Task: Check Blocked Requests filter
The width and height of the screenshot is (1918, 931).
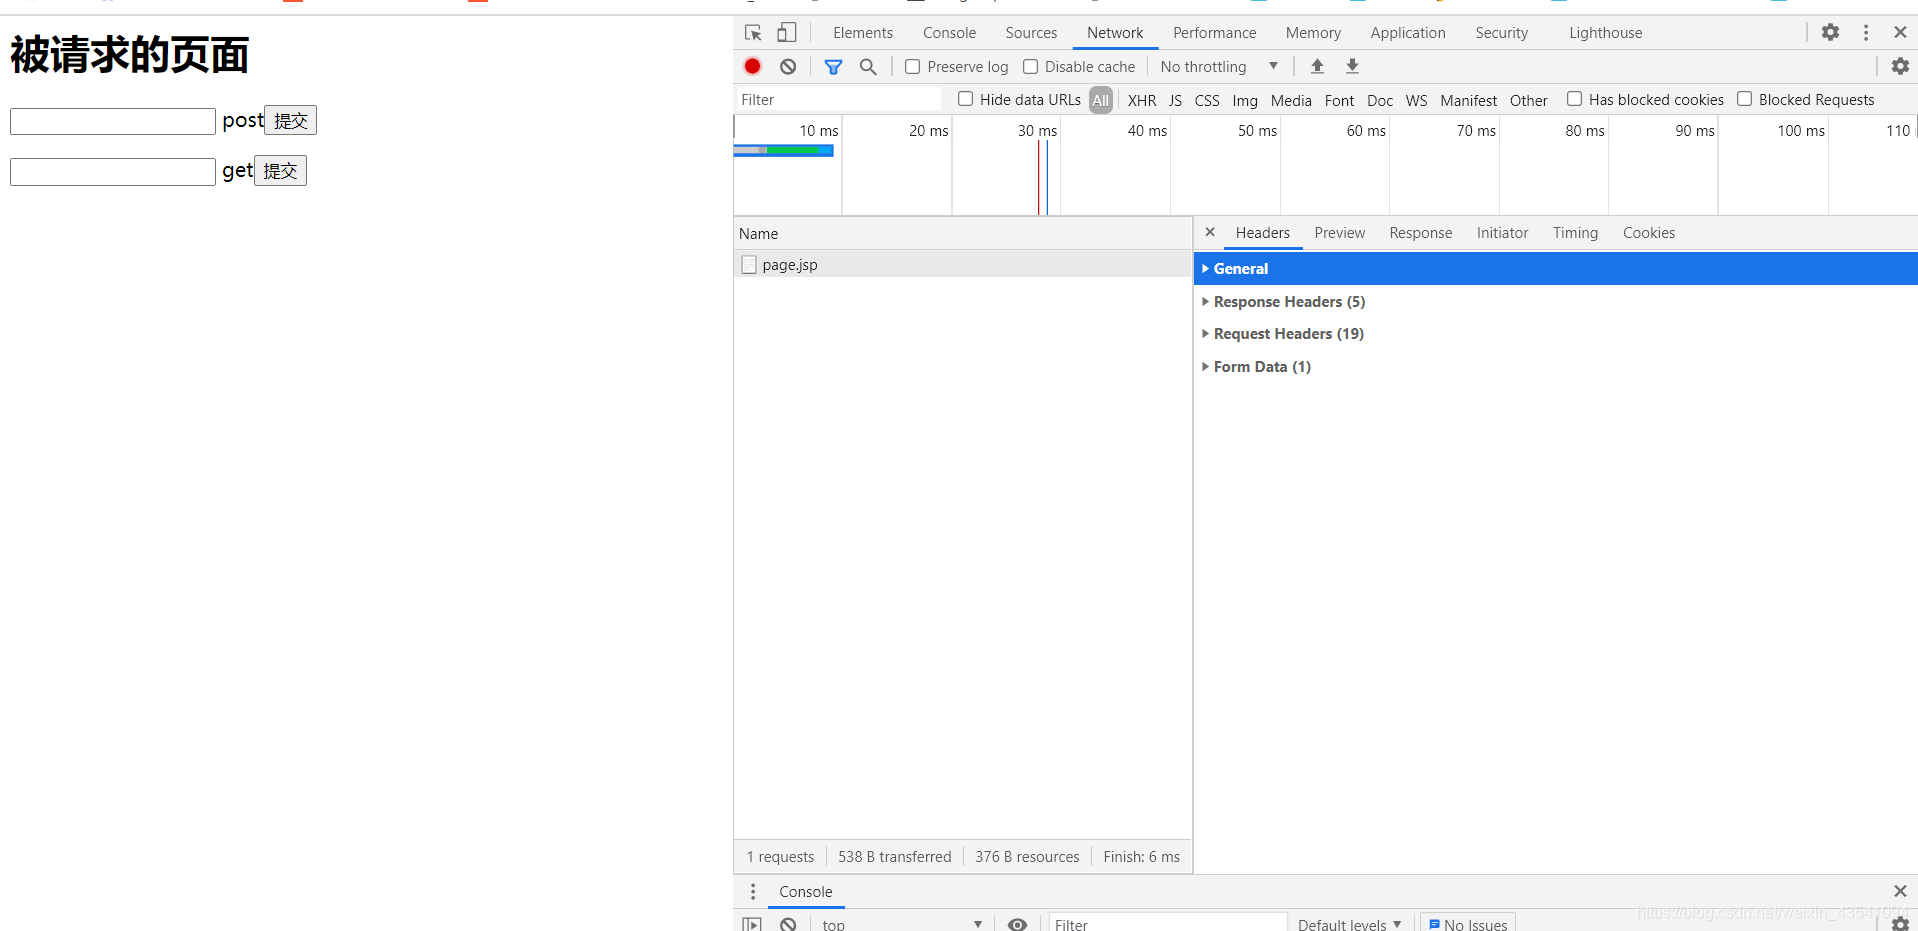Action: (1744, 99)
